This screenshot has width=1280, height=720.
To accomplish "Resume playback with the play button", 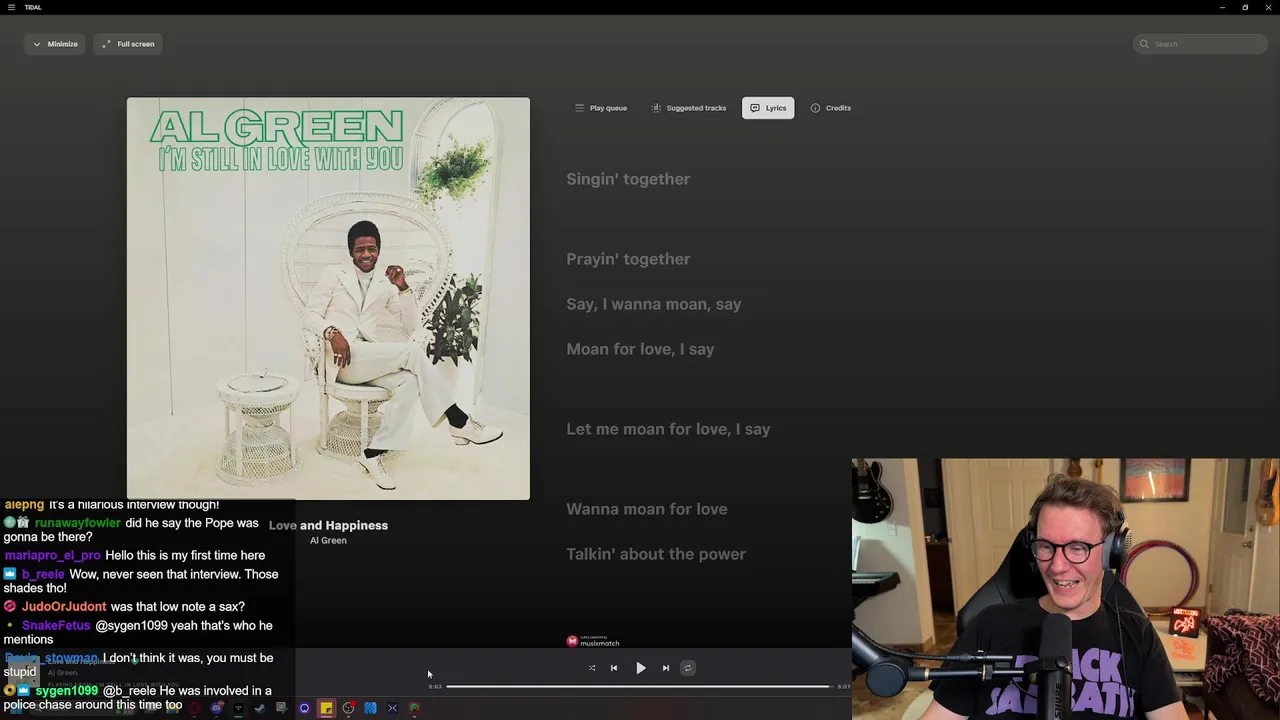I will pyautogui.click(x=641, y=668).
